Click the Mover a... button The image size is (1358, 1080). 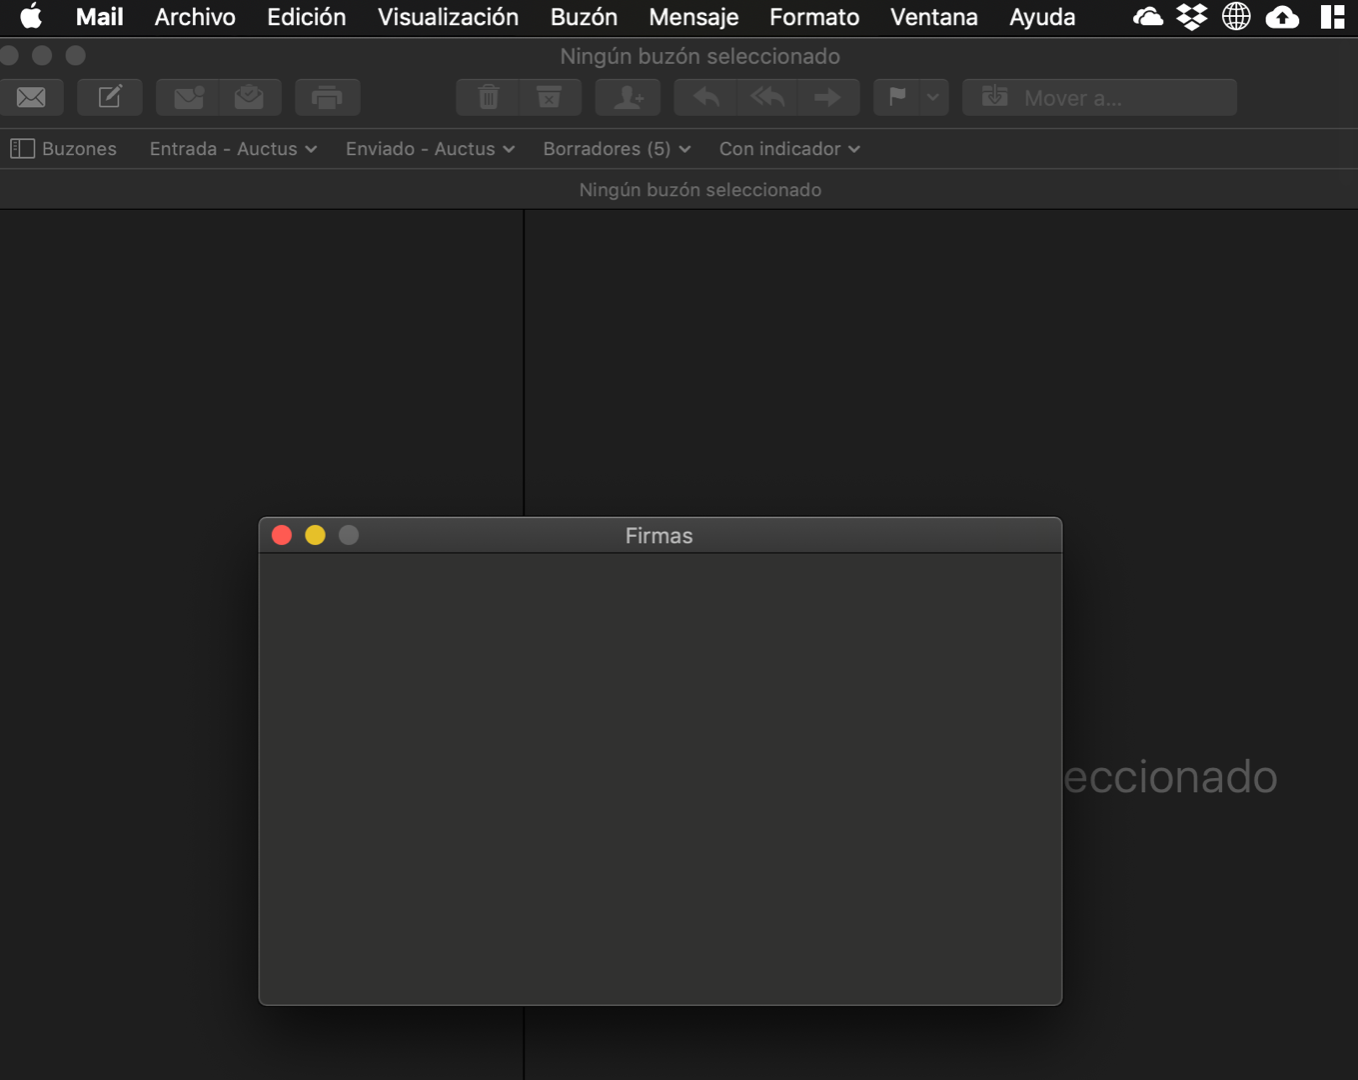(1099, 97)
